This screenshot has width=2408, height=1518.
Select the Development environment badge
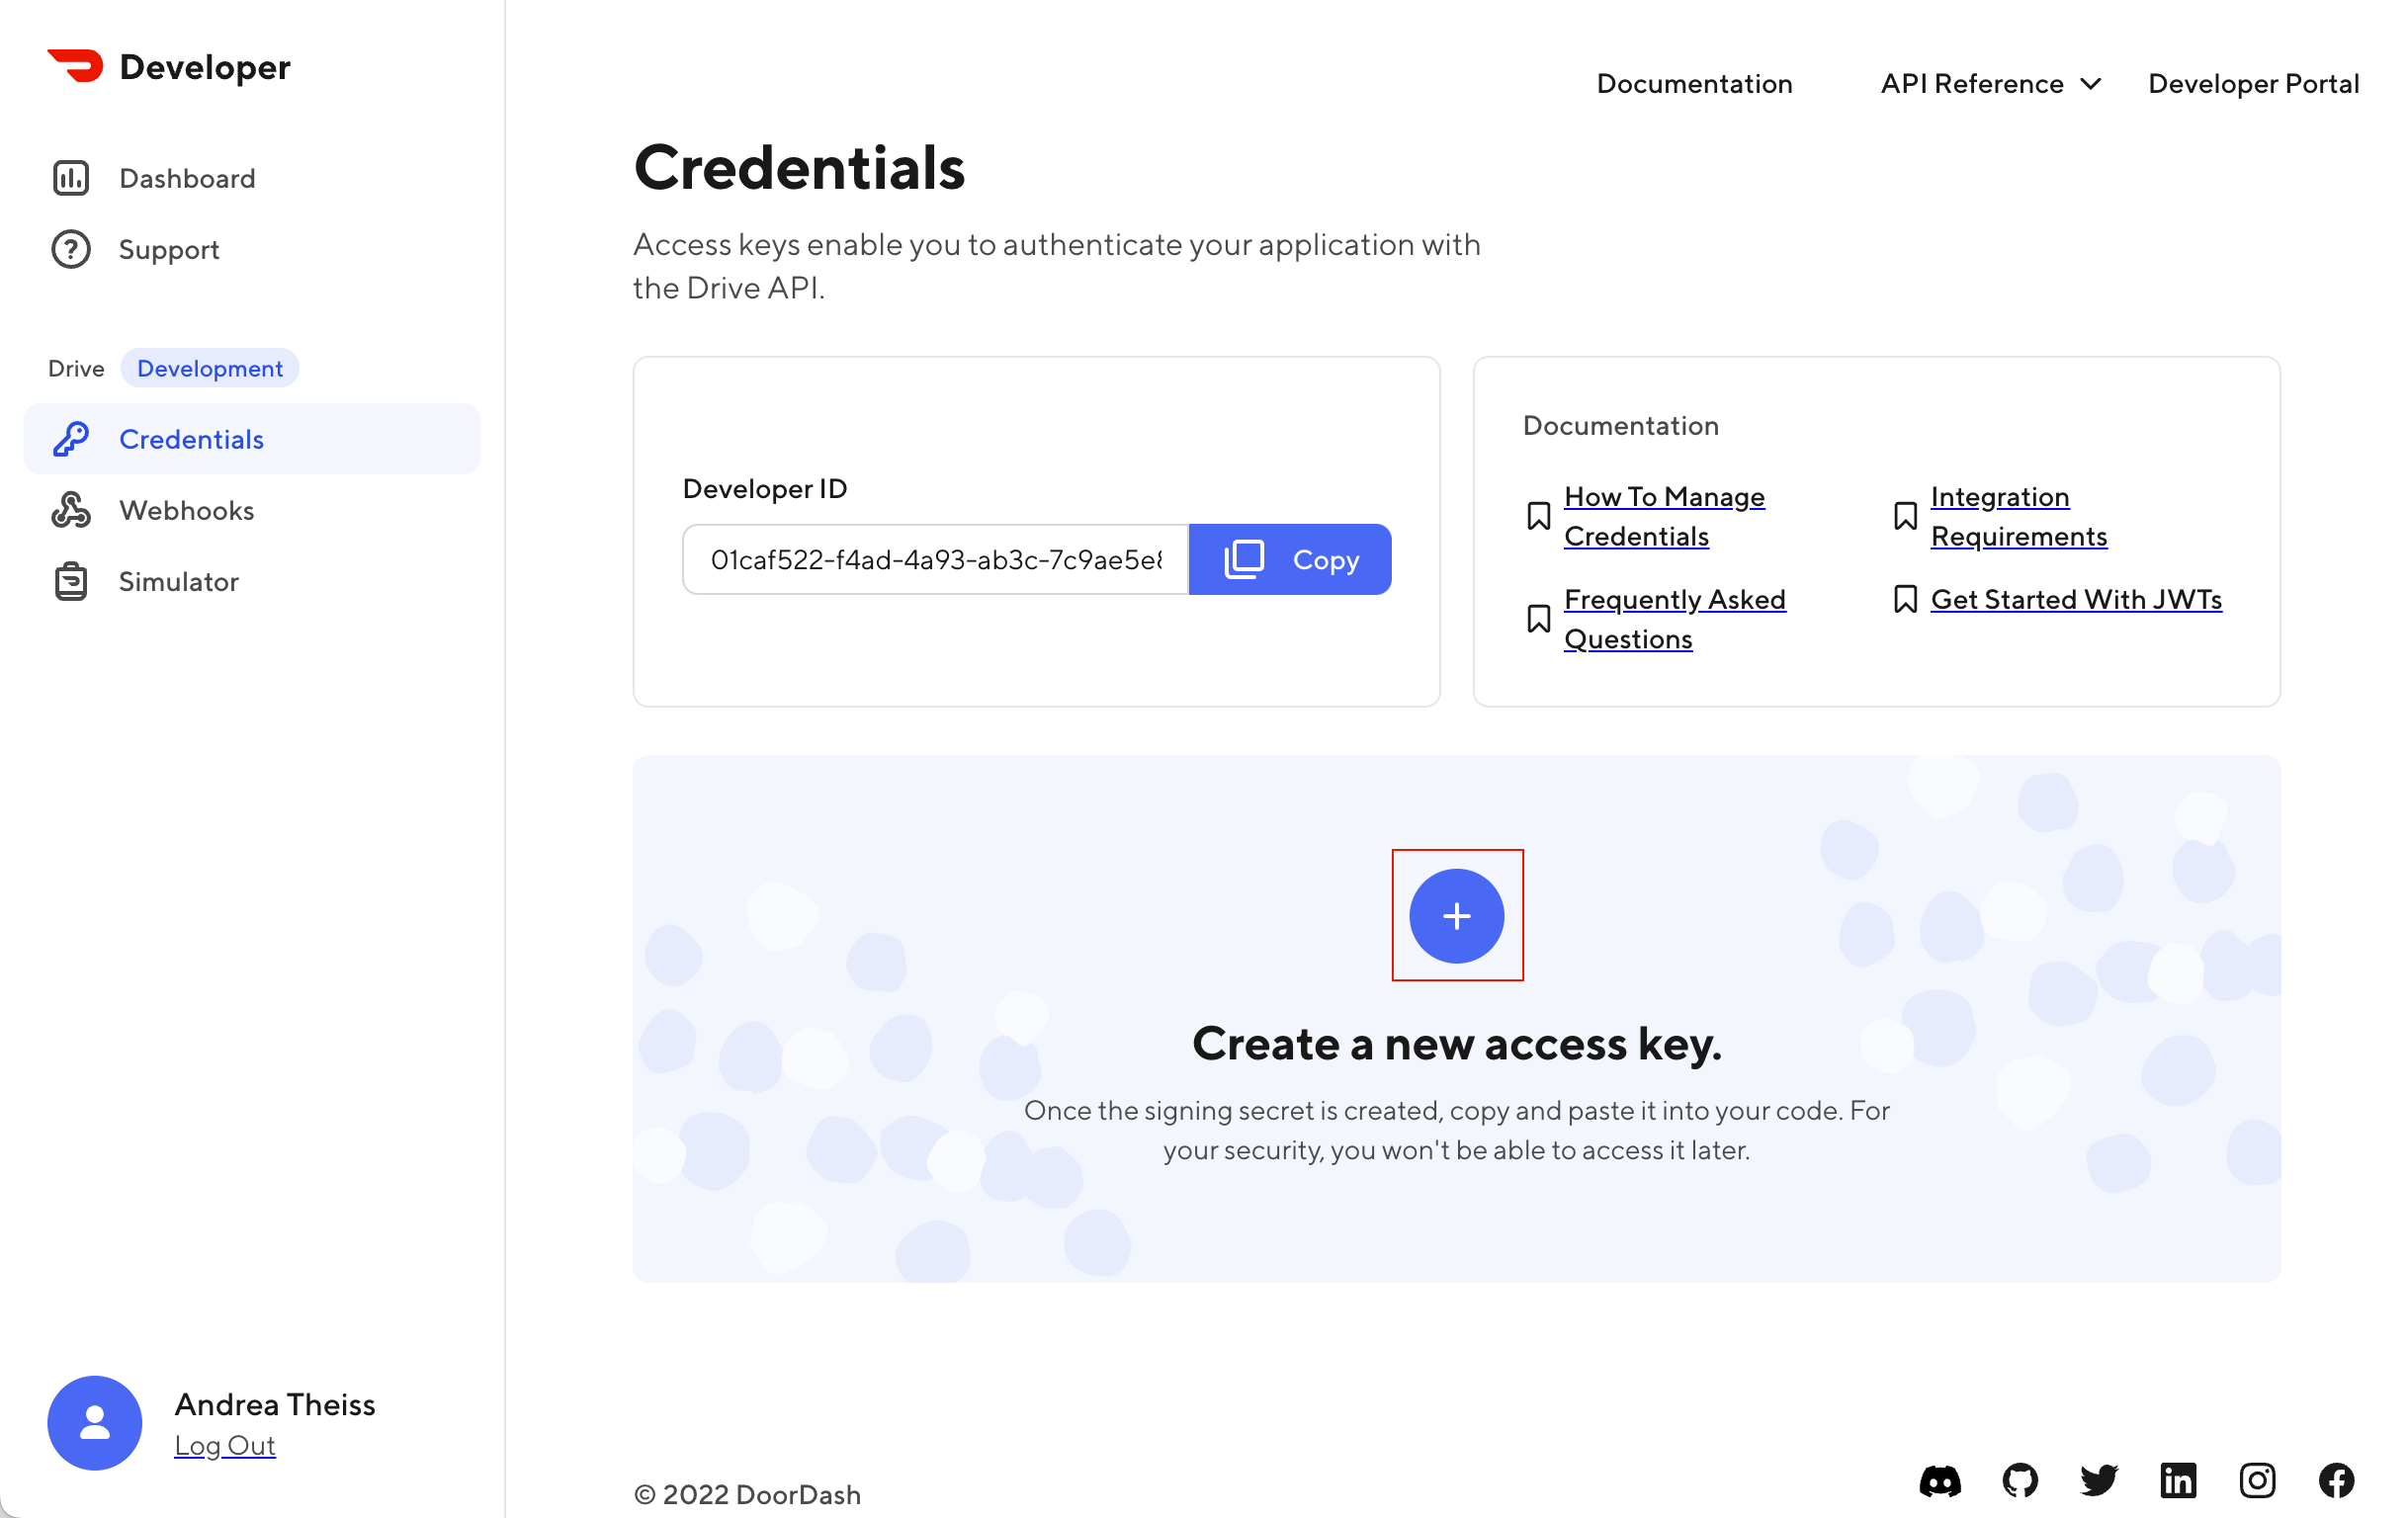(x=212, y=368)
